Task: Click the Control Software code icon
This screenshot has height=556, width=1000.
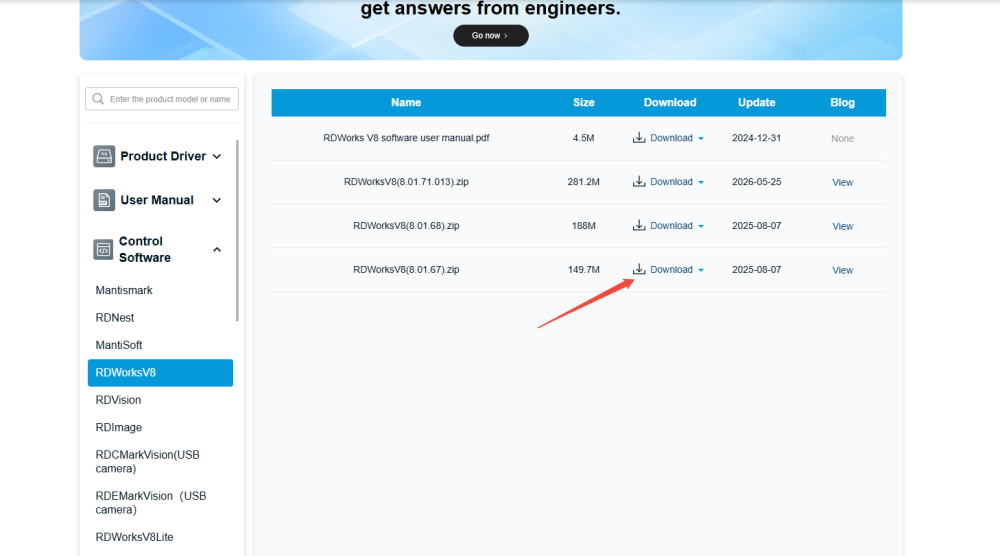Action: (x=103, y=249)
